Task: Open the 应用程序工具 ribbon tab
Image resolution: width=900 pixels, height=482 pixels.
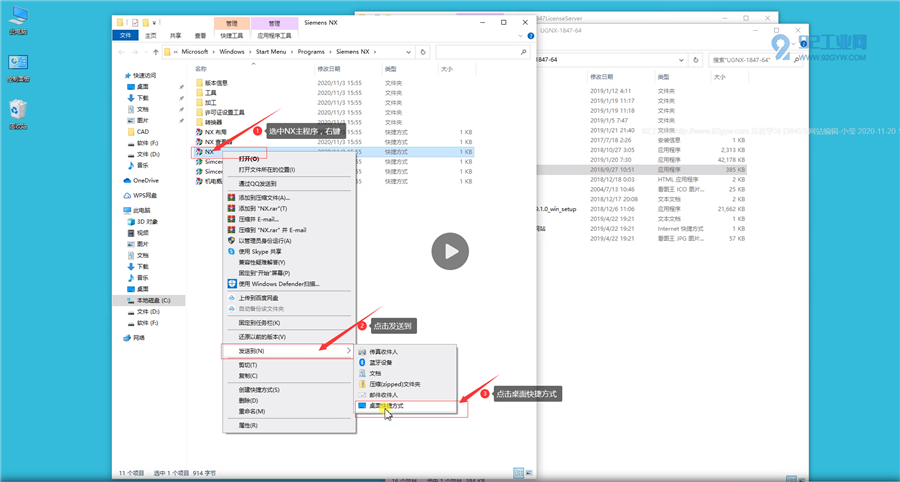Action: tap(275, 36)
